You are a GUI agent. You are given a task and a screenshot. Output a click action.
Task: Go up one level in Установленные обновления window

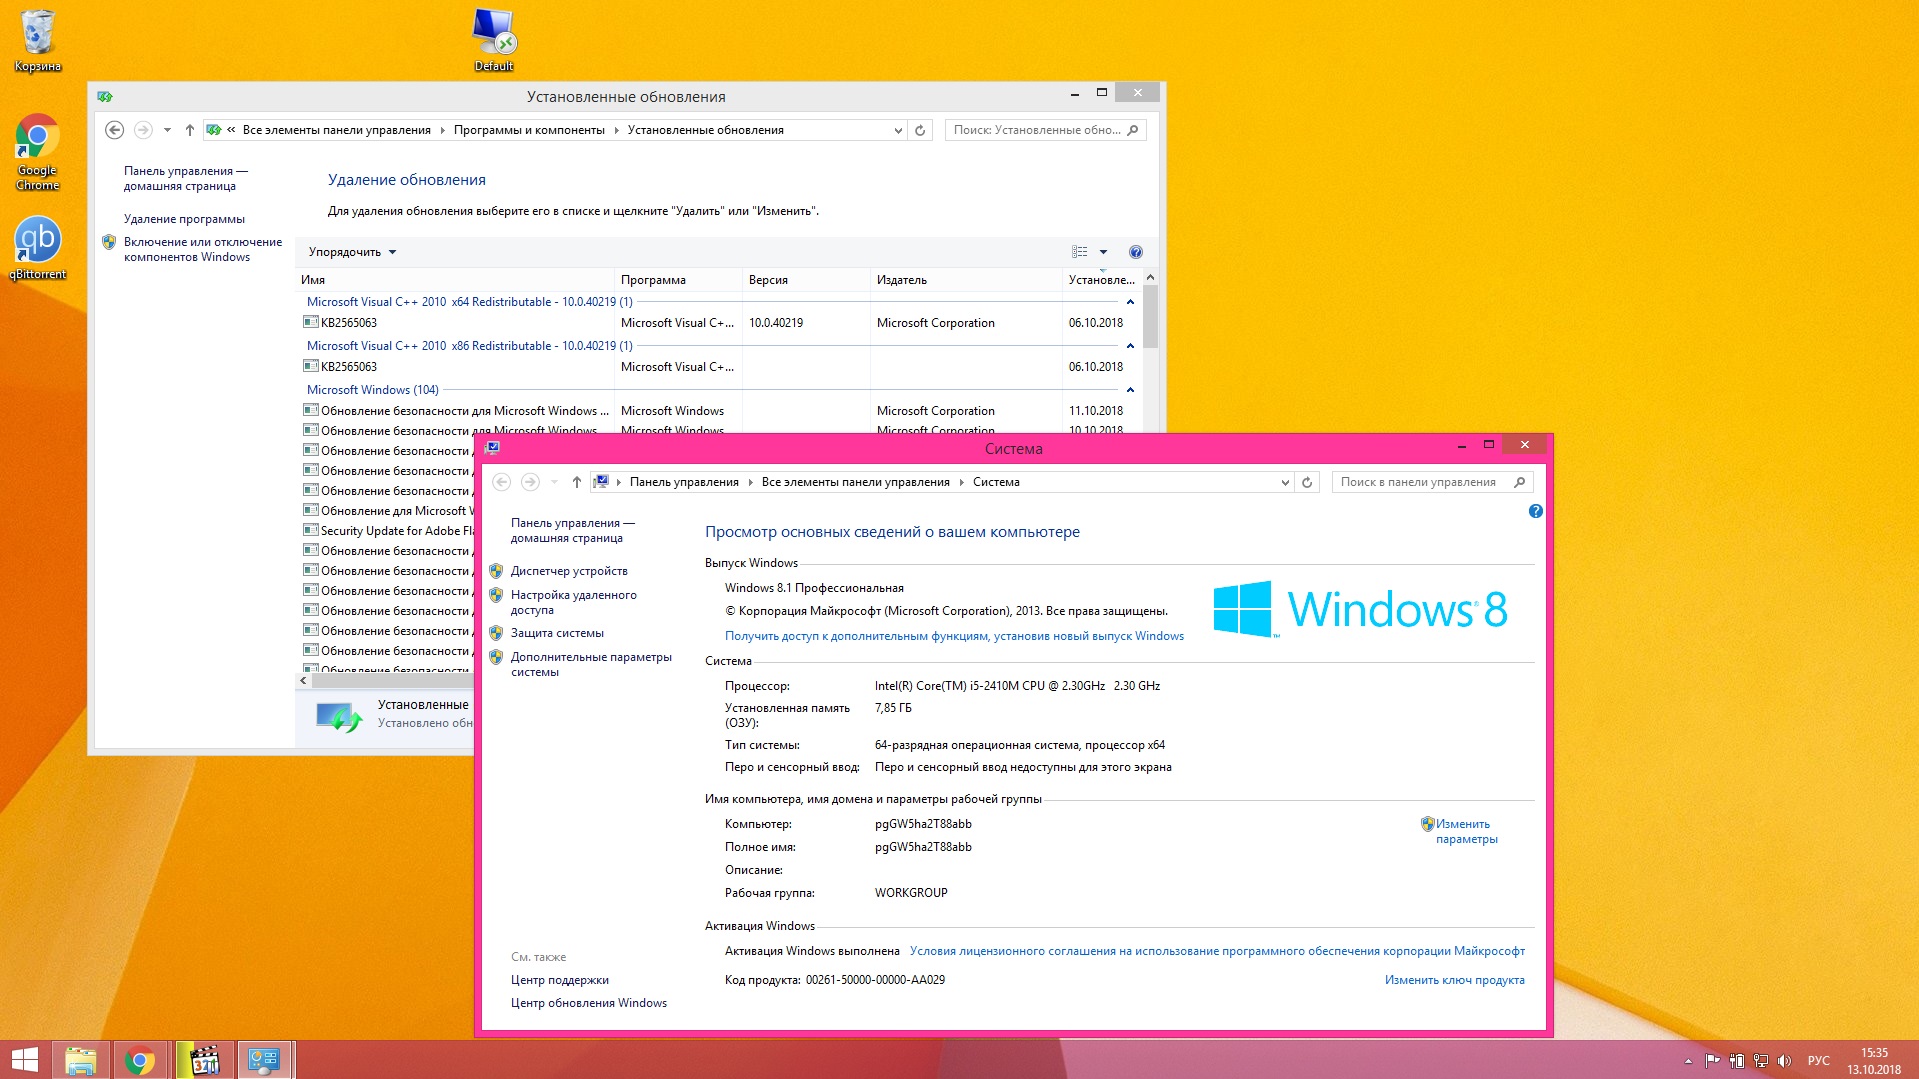[190, 130]
